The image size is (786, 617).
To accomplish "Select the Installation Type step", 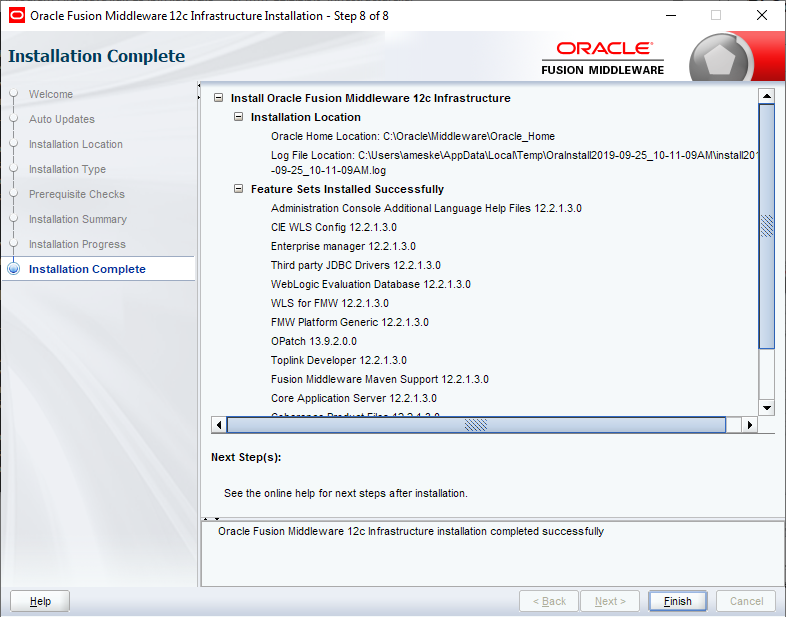I will pos(67,169).
